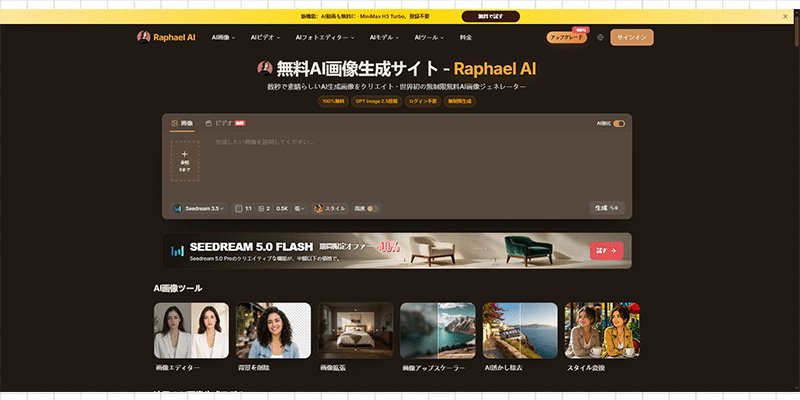Open the AI透かし除去 tool thumbnail

[520, 331]
